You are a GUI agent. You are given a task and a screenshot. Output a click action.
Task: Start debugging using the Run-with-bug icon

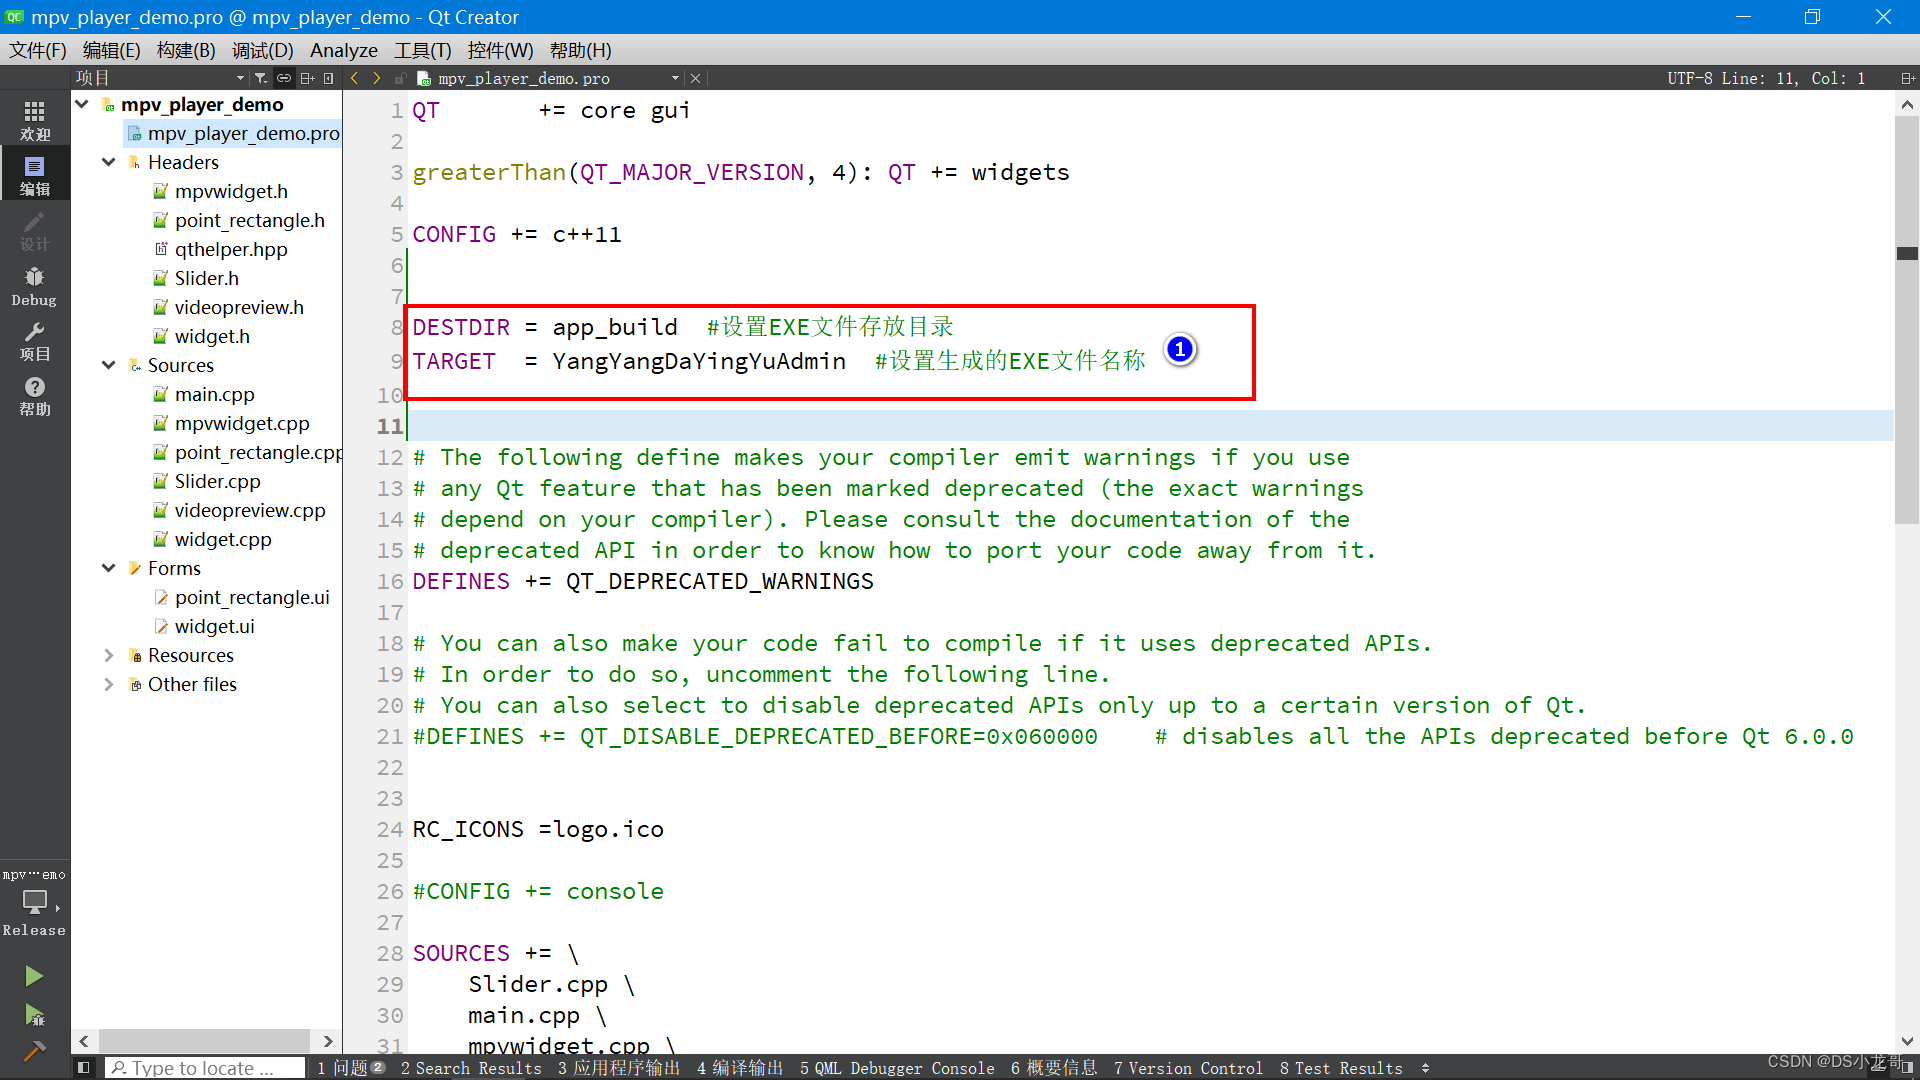[34, 1015]
